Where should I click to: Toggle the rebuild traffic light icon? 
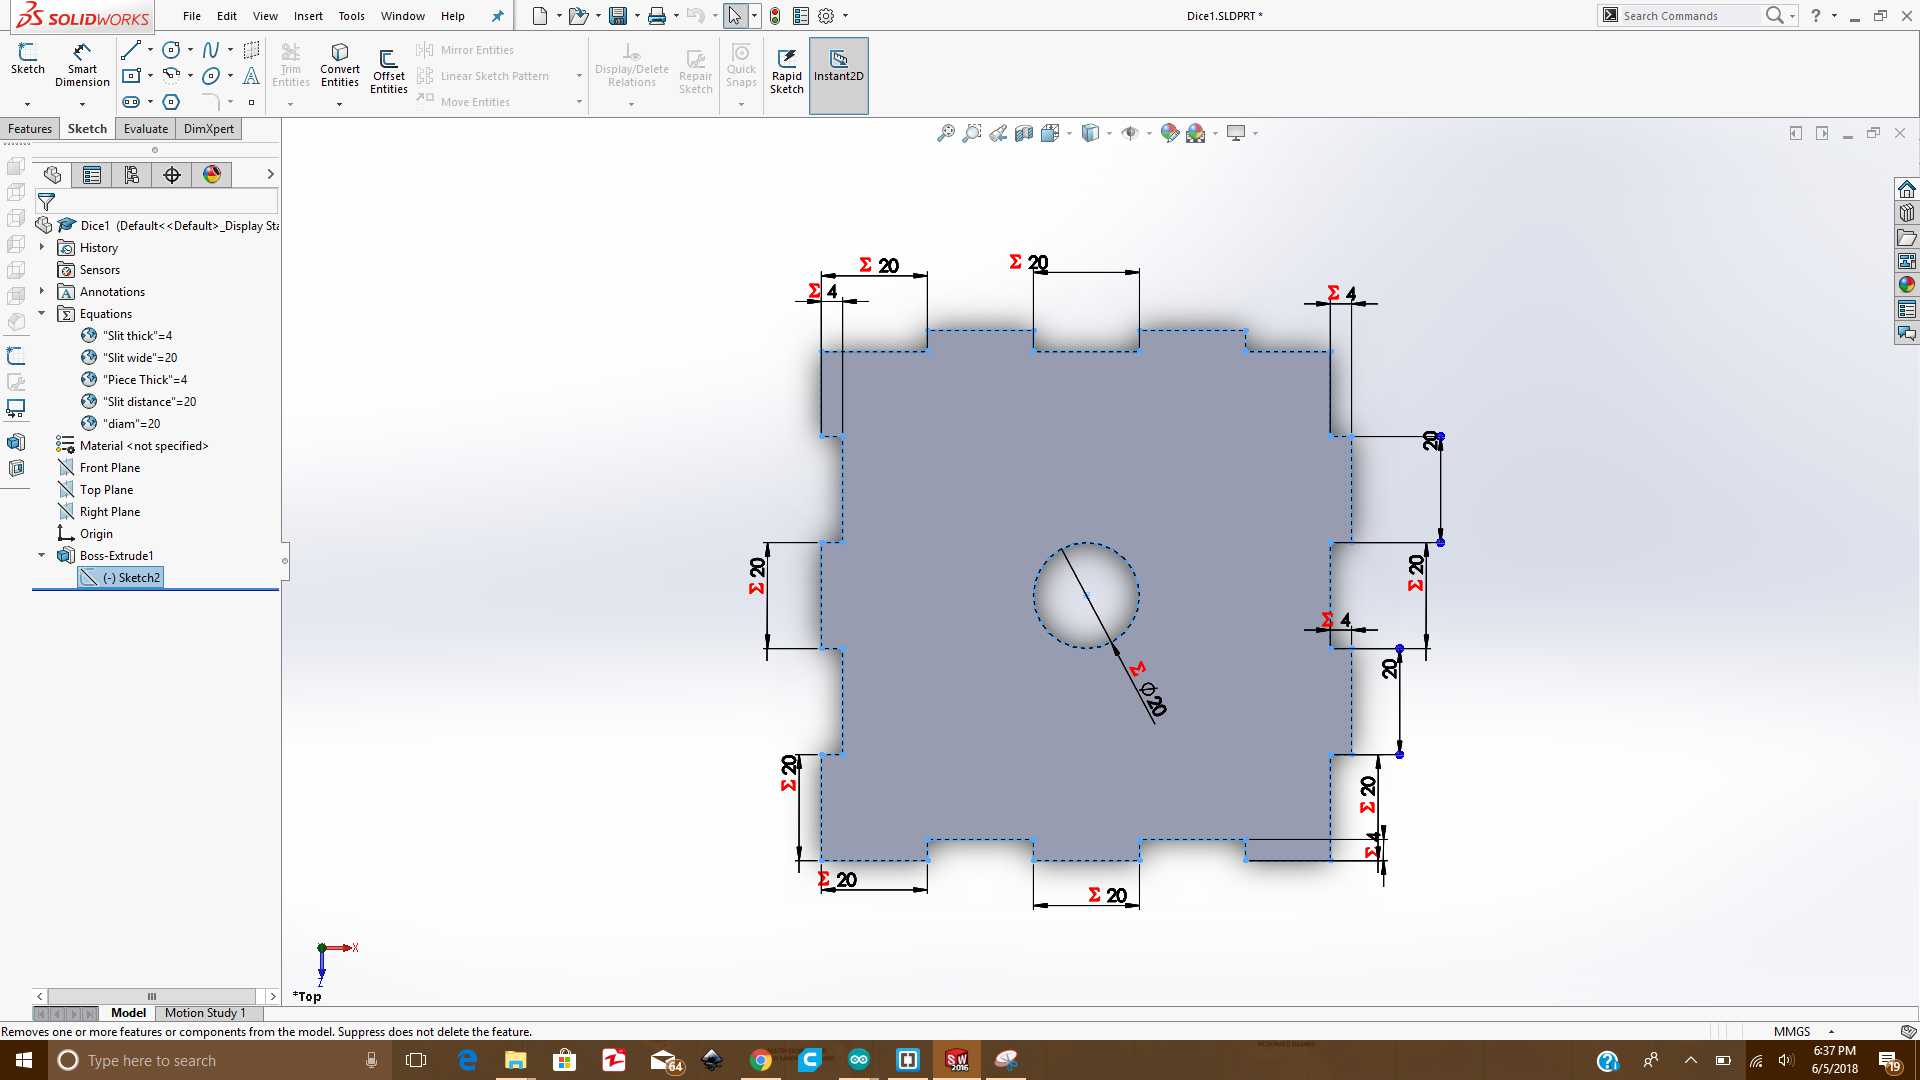coord(775,16)
